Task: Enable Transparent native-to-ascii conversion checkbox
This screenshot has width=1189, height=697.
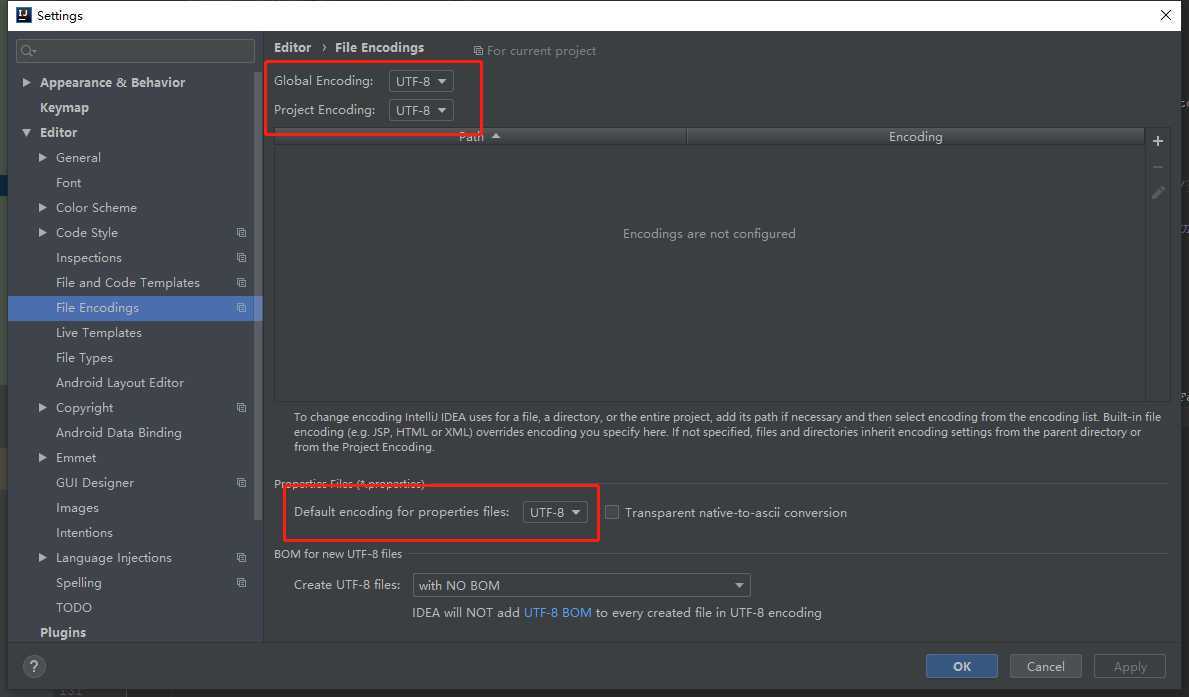Action: coord(612,513)
